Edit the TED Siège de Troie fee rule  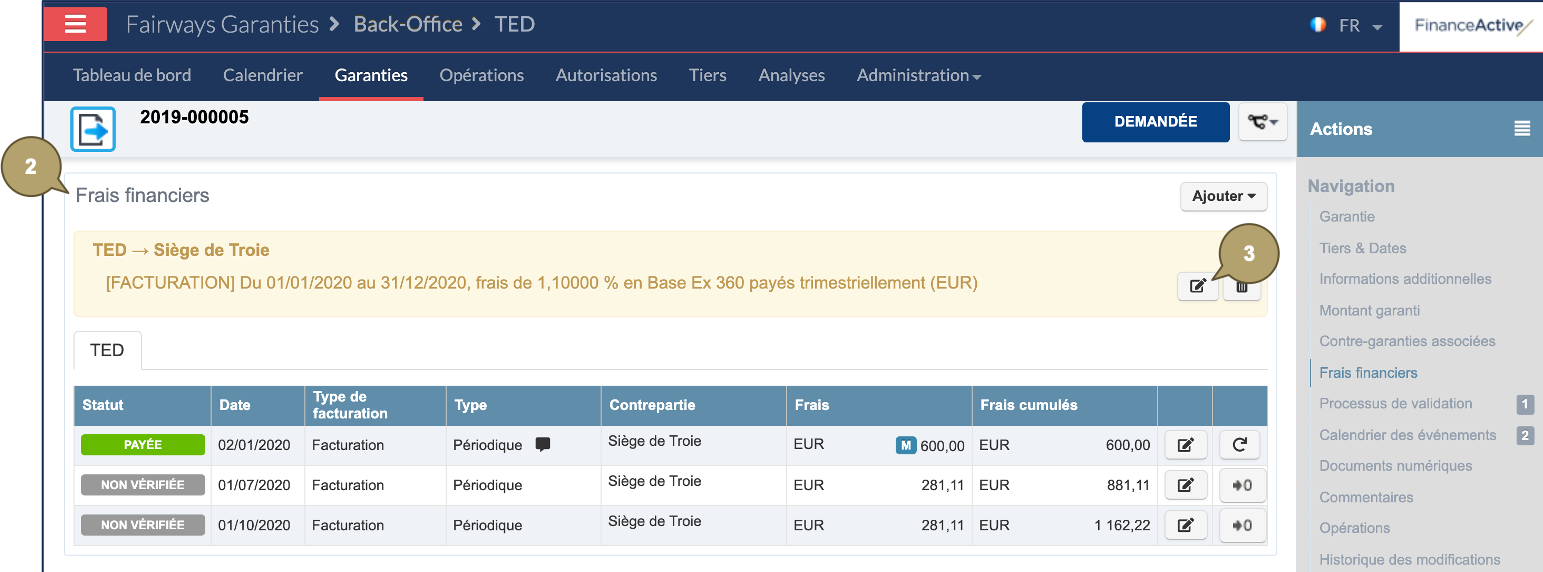1197,287
